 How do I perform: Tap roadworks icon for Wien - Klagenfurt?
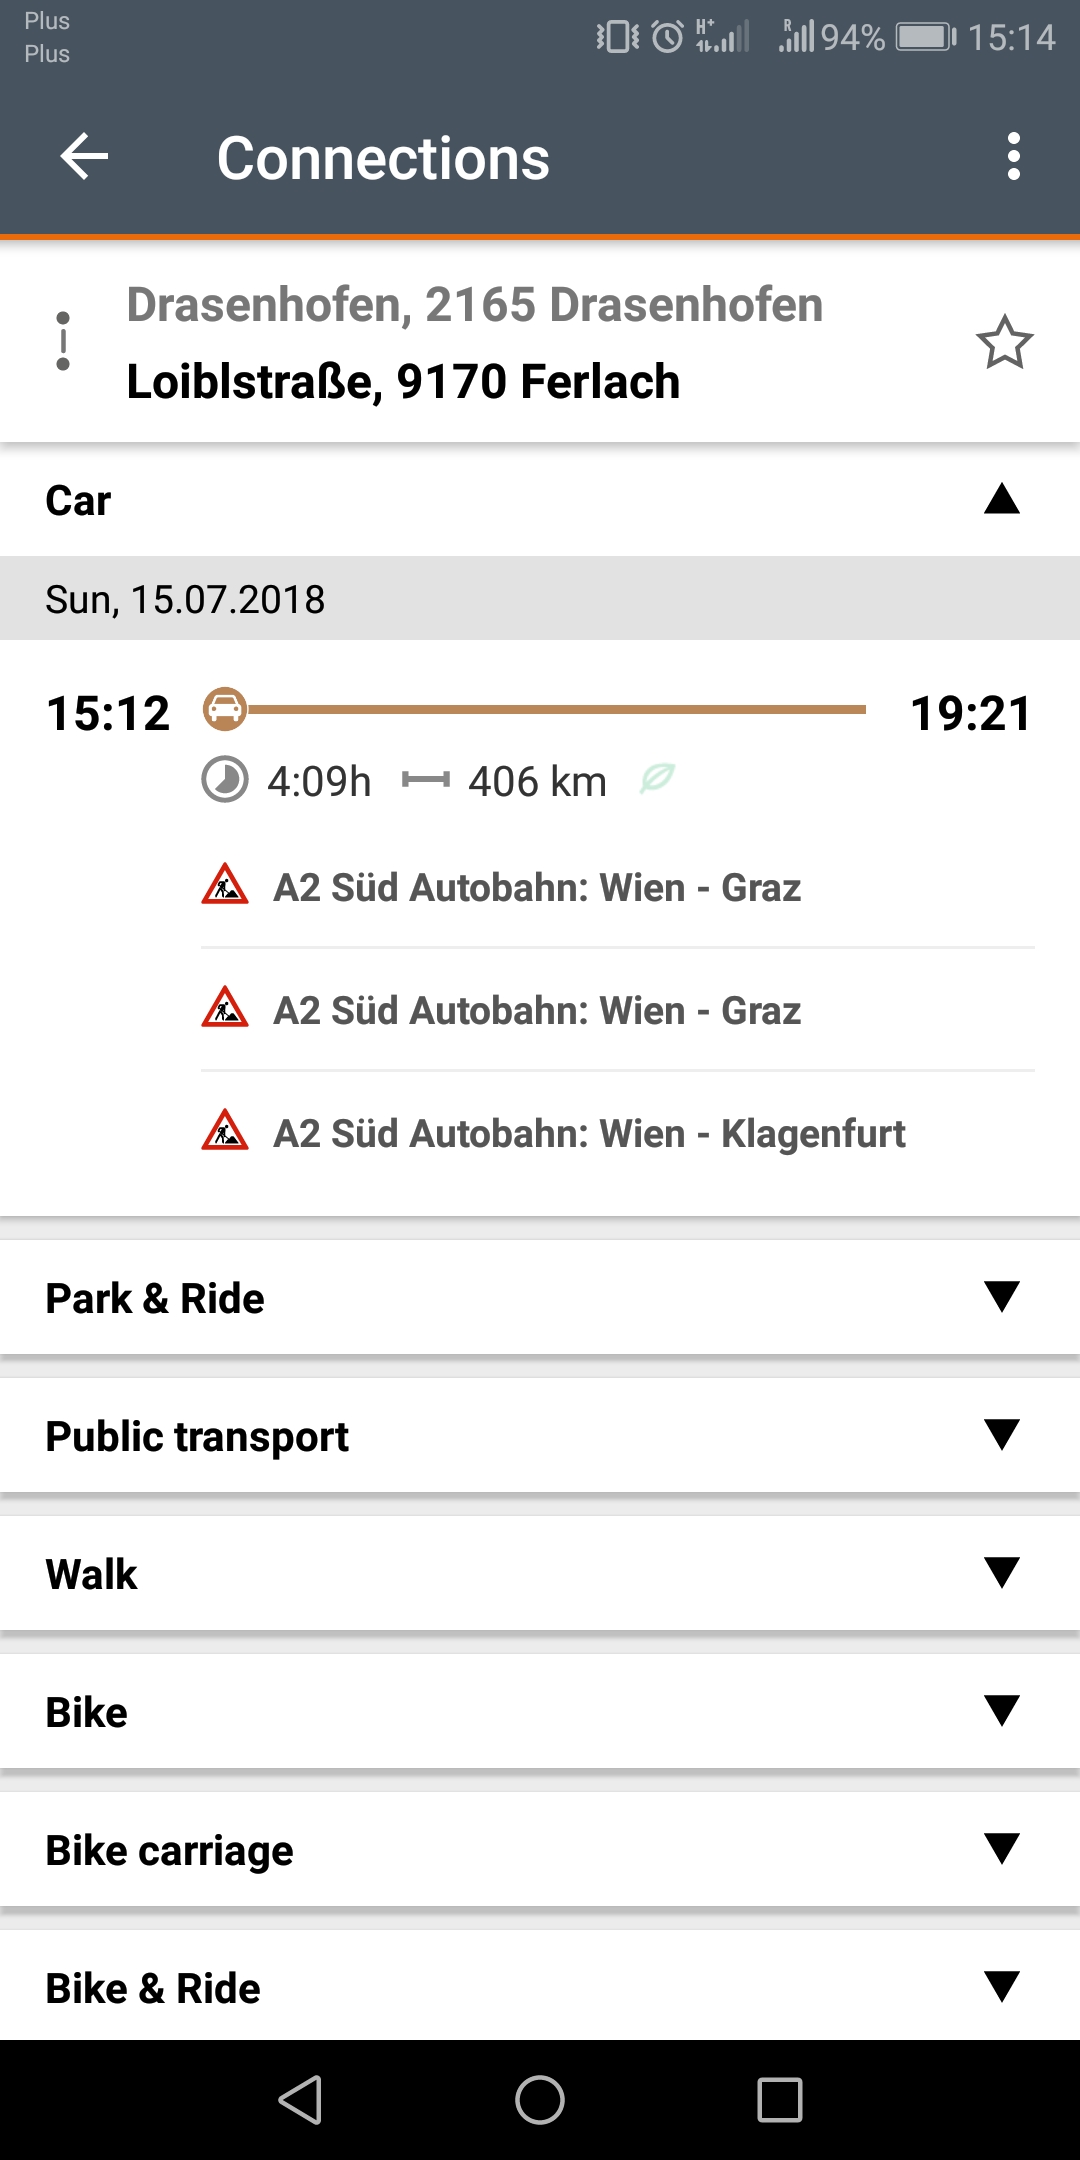(x=225, y=1131)
